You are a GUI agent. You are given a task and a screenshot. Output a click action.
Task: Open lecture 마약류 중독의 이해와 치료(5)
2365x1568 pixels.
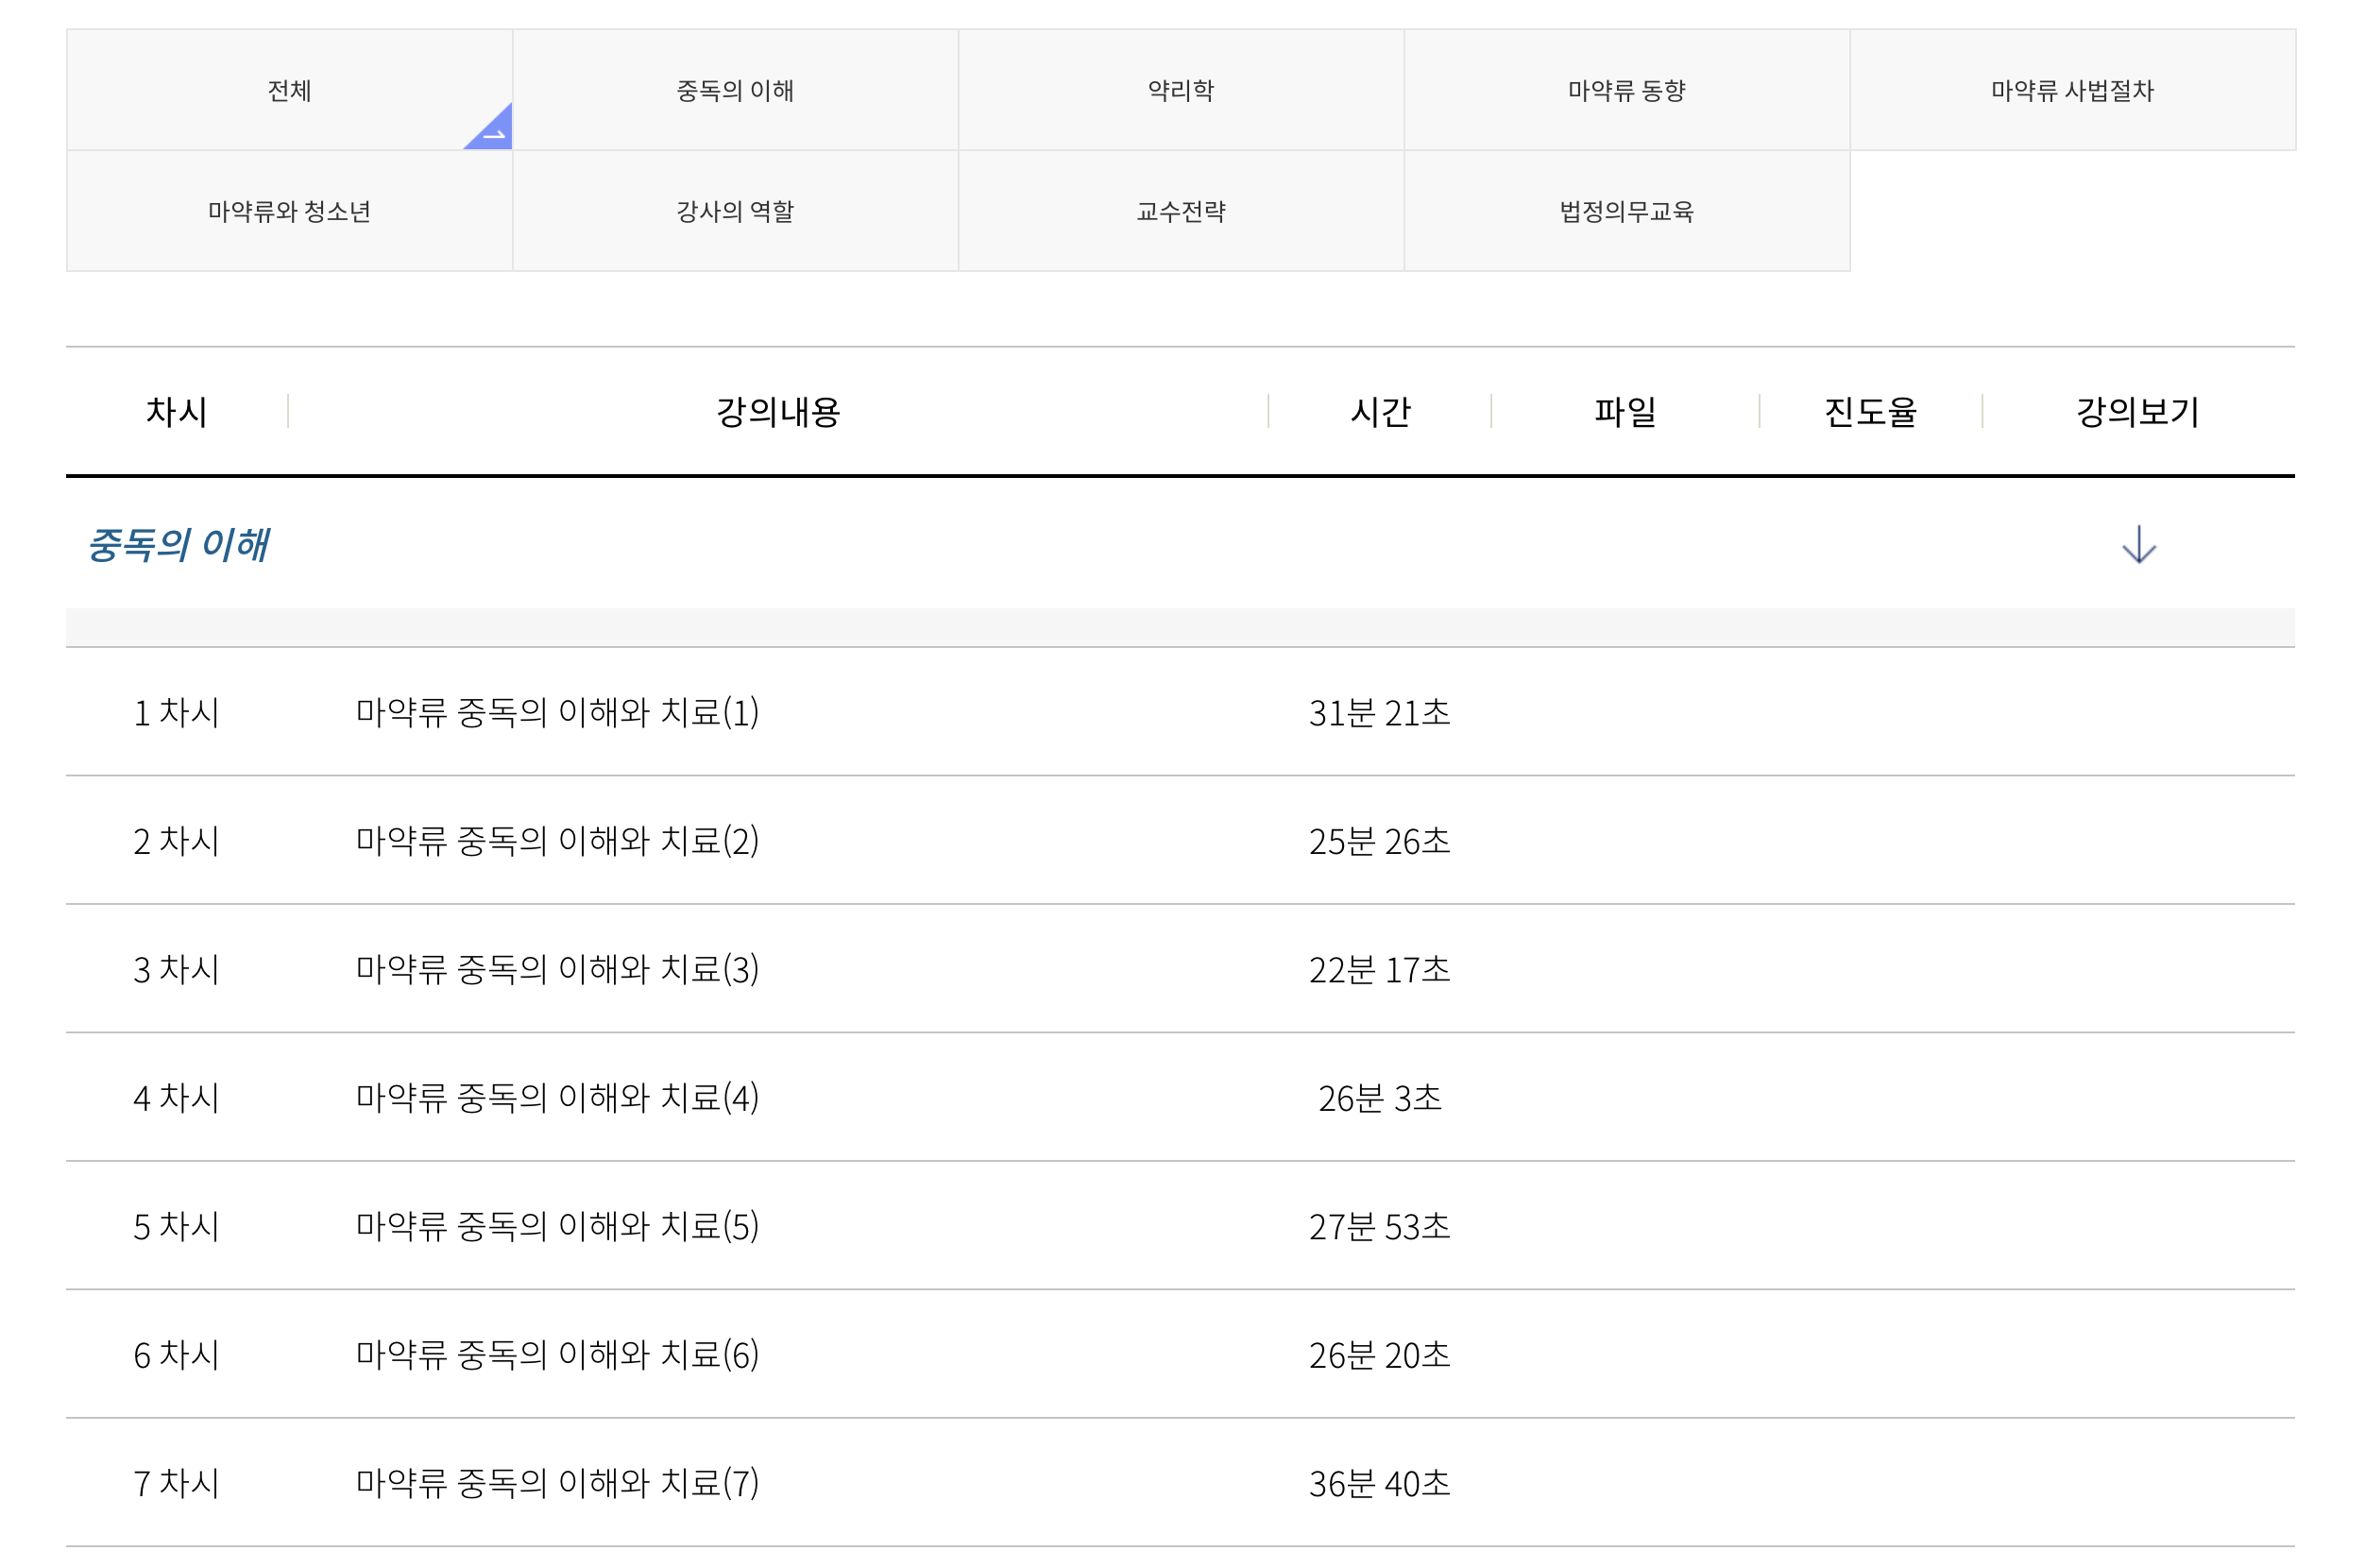[557, 1225]
